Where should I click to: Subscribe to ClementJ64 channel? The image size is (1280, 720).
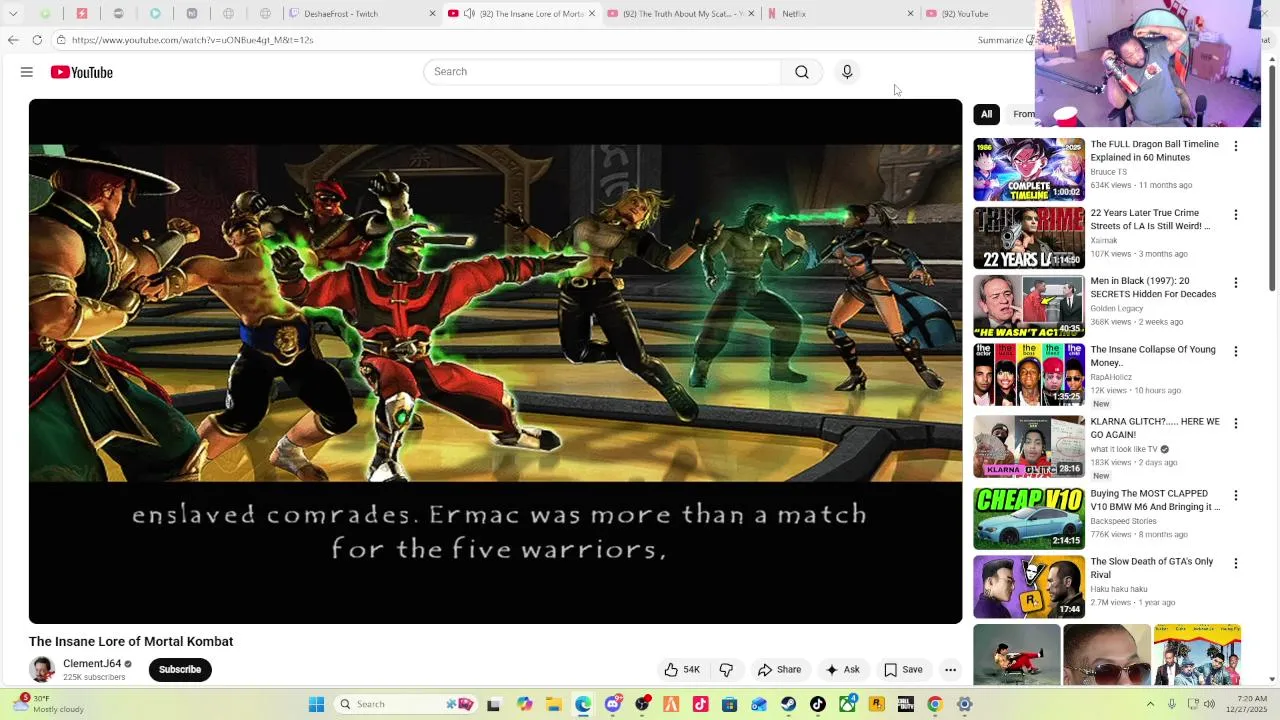[x=180, y=670]
